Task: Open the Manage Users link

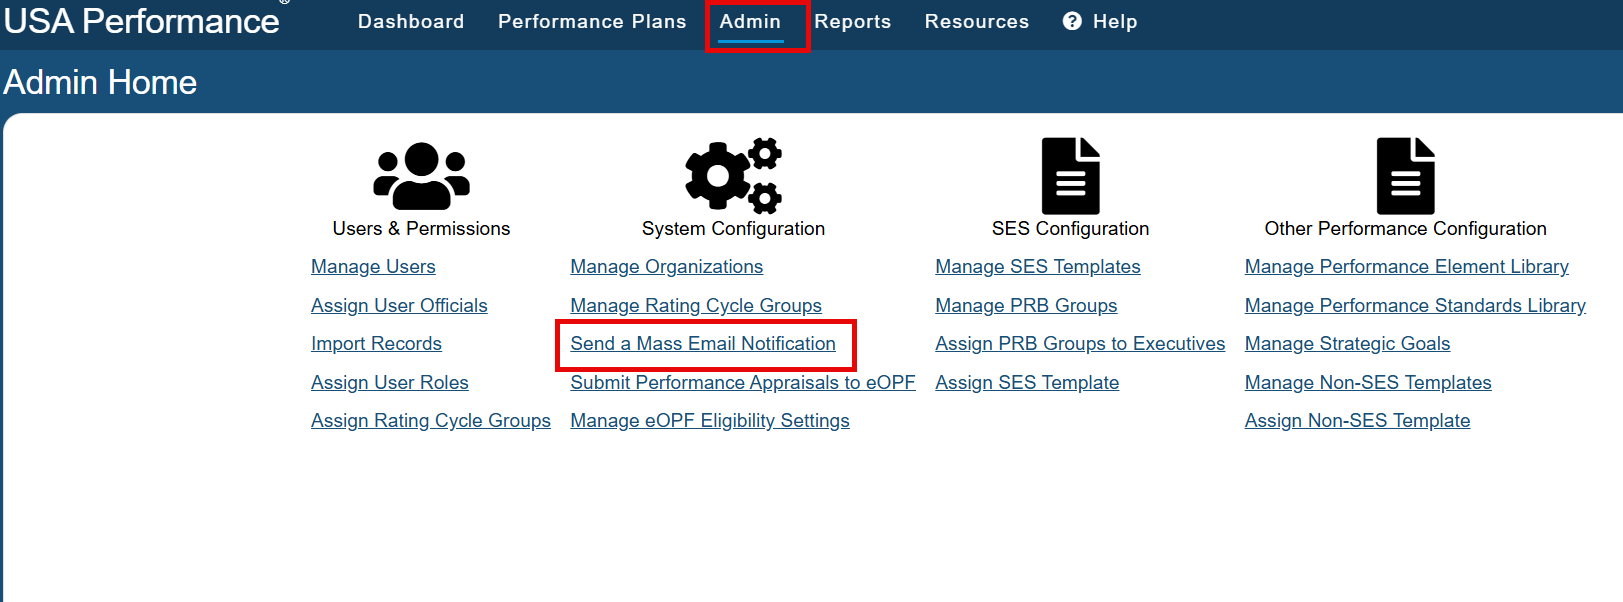Action: point(373,267)
